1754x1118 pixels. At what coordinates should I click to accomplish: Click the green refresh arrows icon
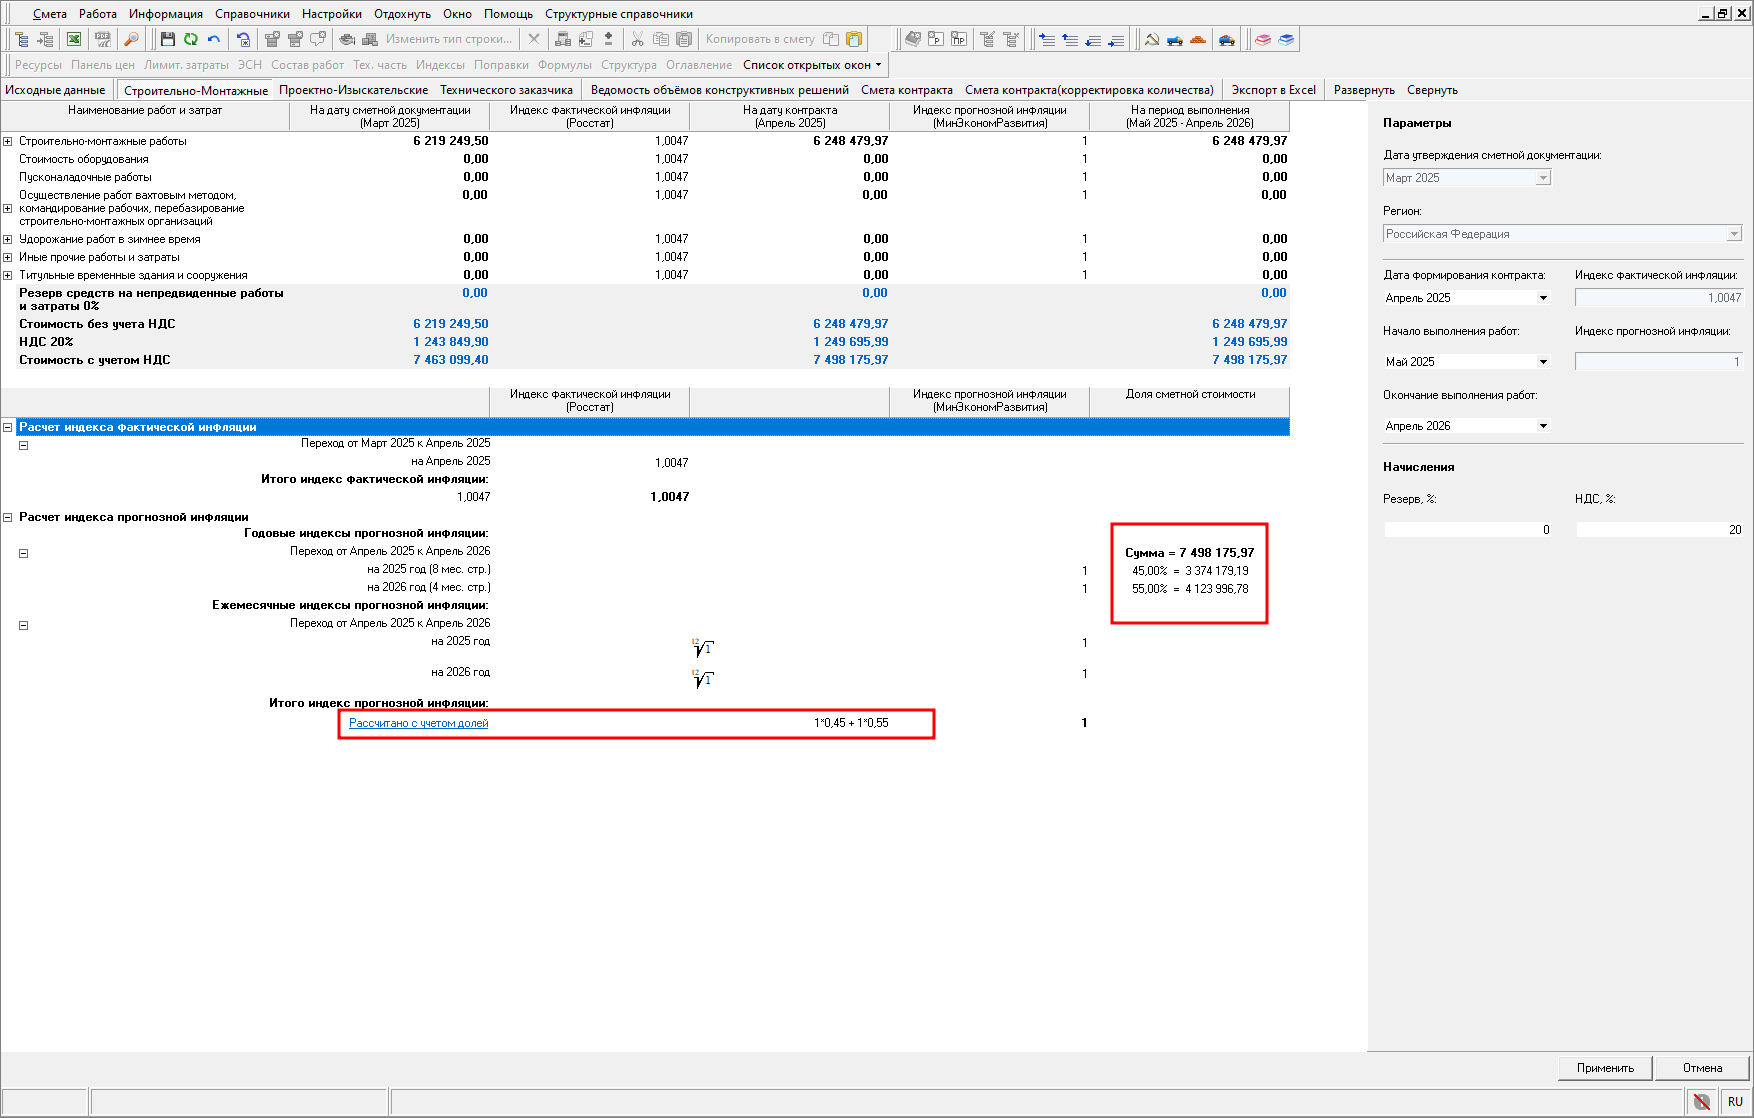191,39
